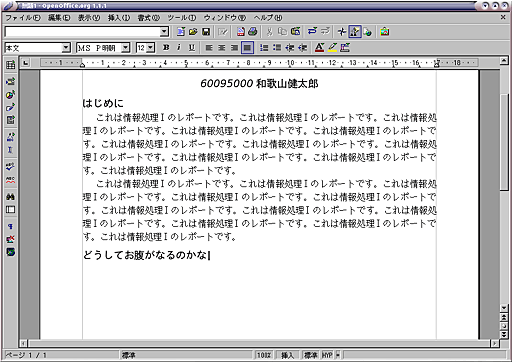Open the MS P明朝 font dropdown

(x=125, y=48)
